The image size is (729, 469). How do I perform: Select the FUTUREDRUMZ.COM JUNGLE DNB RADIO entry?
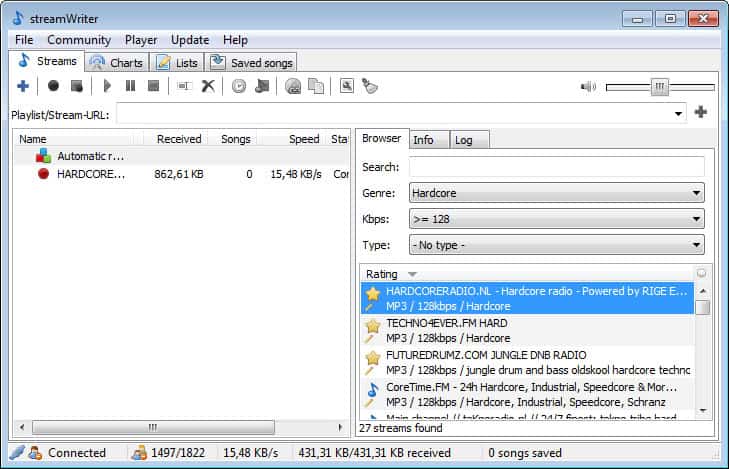tap(528, 363)
